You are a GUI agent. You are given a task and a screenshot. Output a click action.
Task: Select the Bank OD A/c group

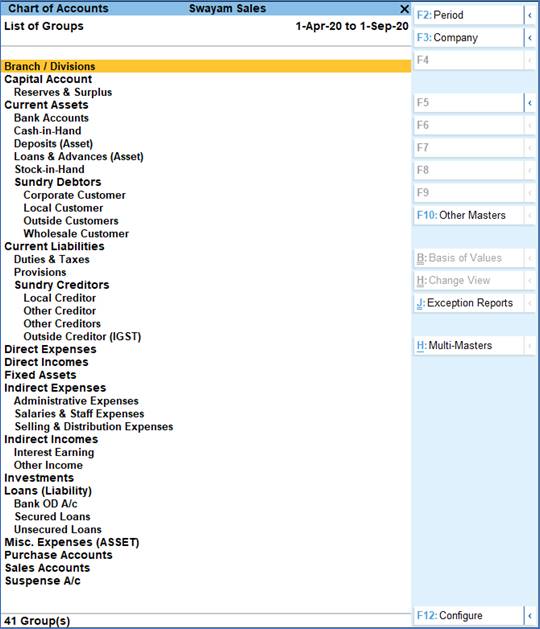(46, 504)
